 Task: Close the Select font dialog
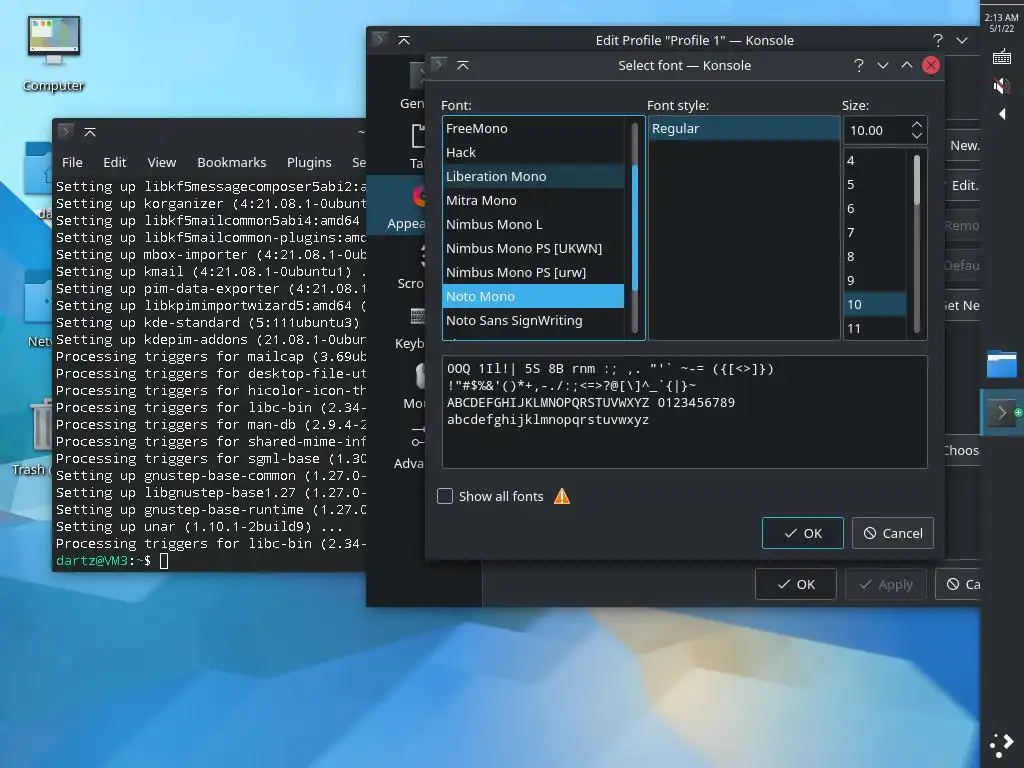click(931, 65)
